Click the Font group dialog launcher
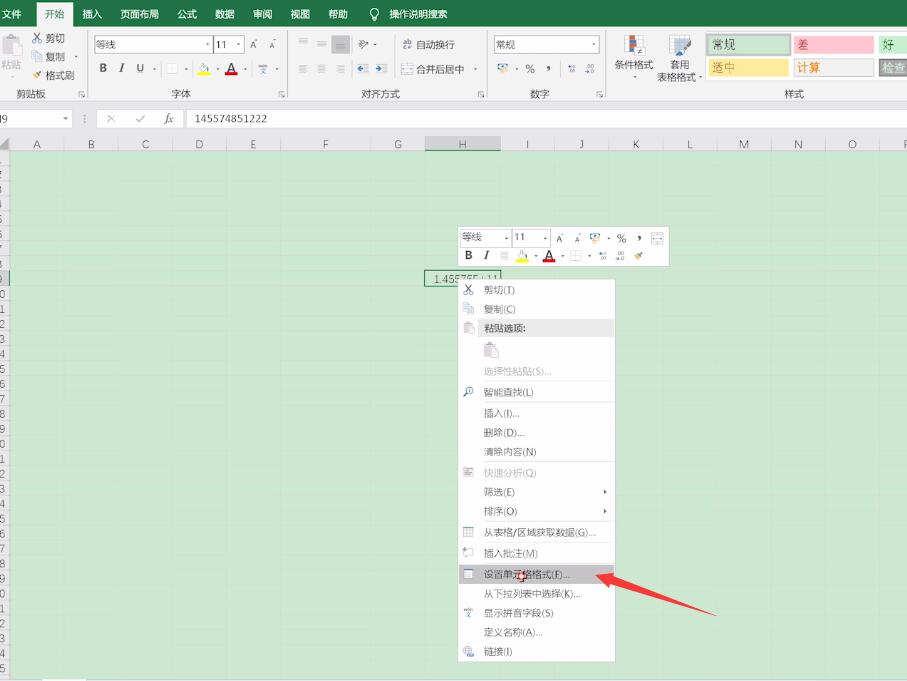This screenshot has width=907, height=681. point(281,94)
